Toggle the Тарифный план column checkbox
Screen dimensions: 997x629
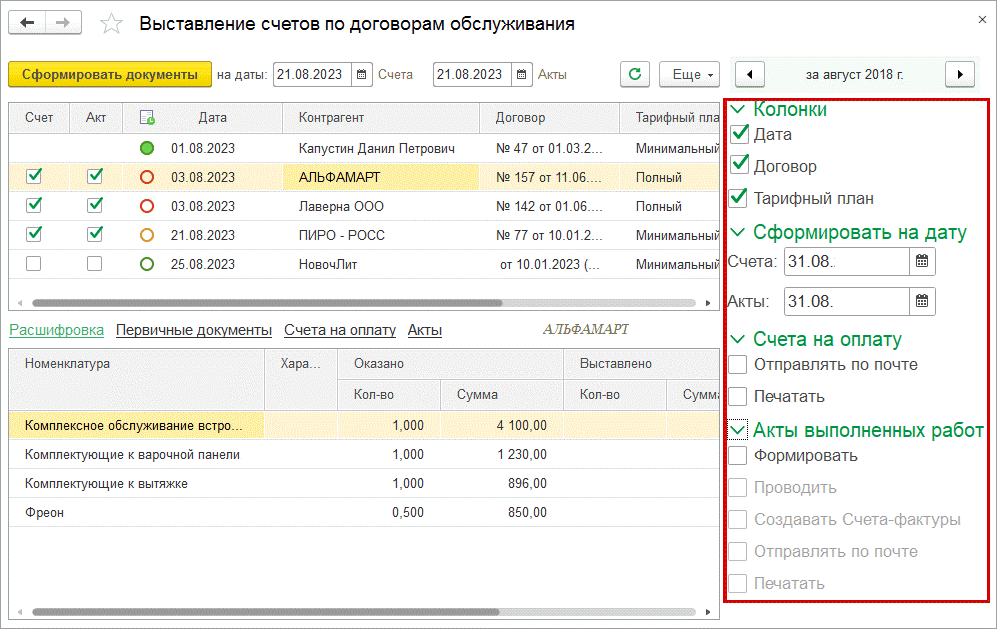click(740, 197)
